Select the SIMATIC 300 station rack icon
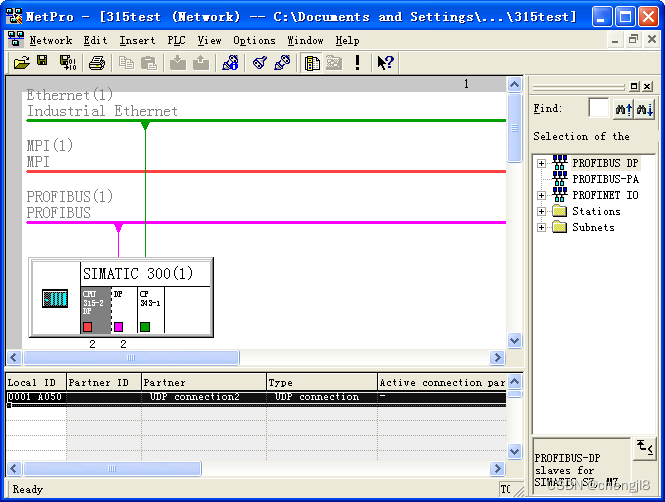 pyautogui.click(x=55, y=298)
